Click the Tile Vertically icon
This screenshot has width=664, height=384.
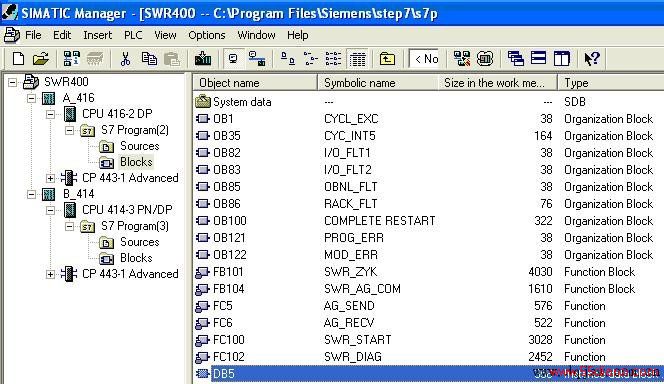pyautogui.click(x=562, y=58)
